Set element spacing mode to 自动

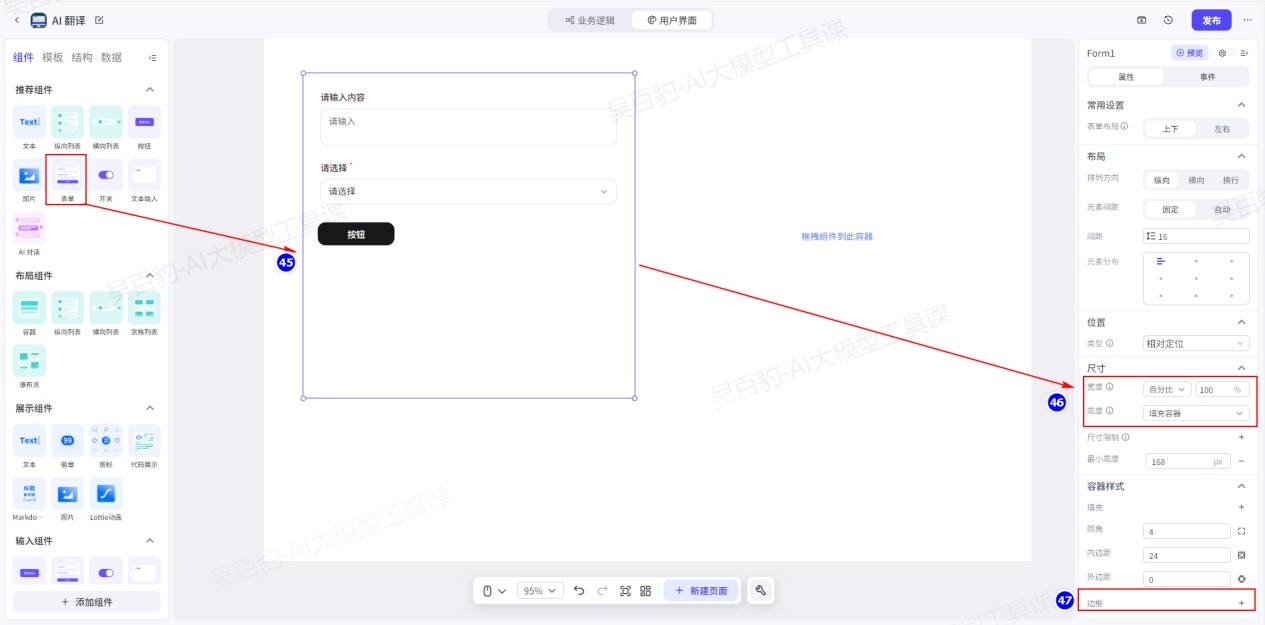pos(1222,210)
